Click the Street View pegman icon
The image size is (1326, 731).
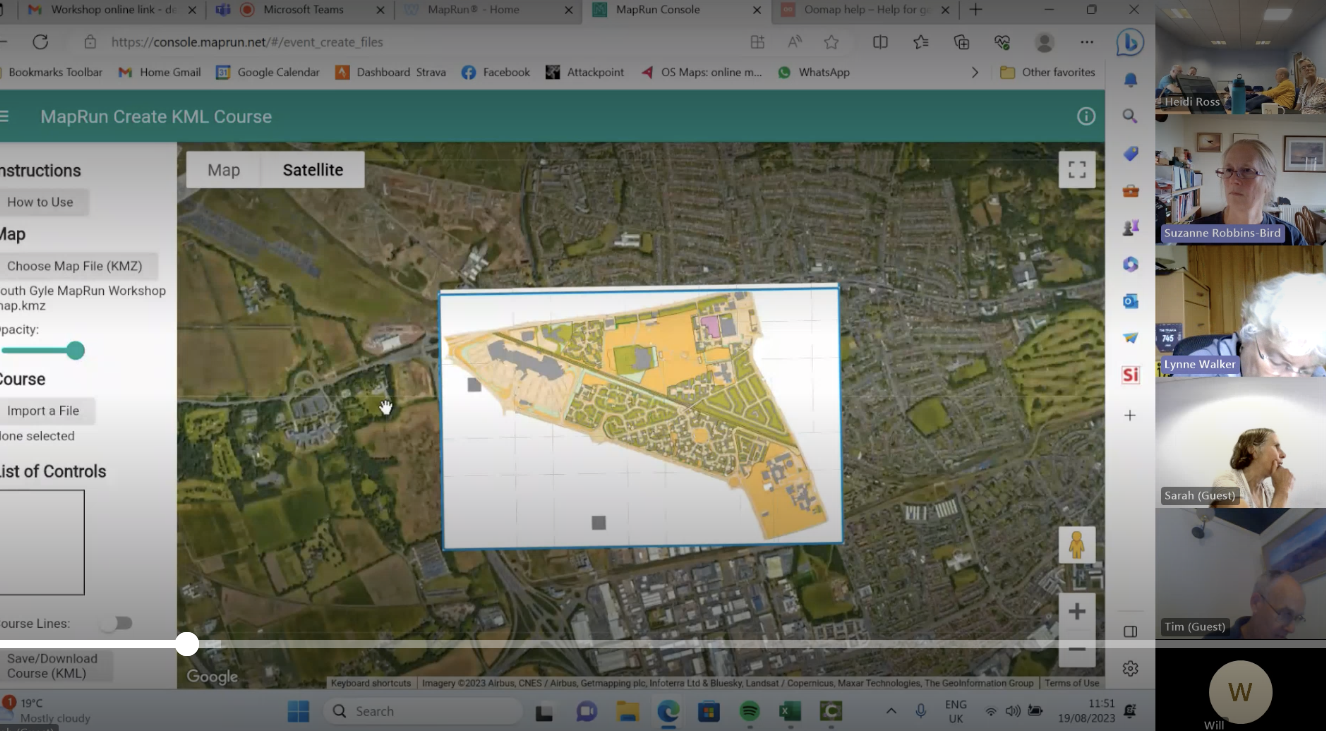[1077, 545]
